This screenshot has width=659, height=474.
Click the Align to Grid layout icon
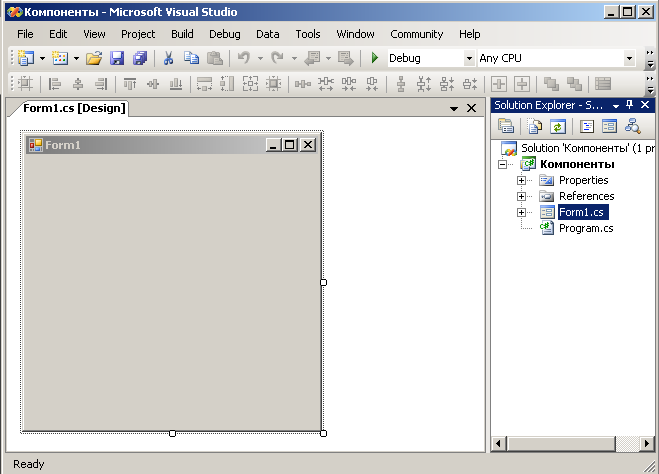(25, 84)
